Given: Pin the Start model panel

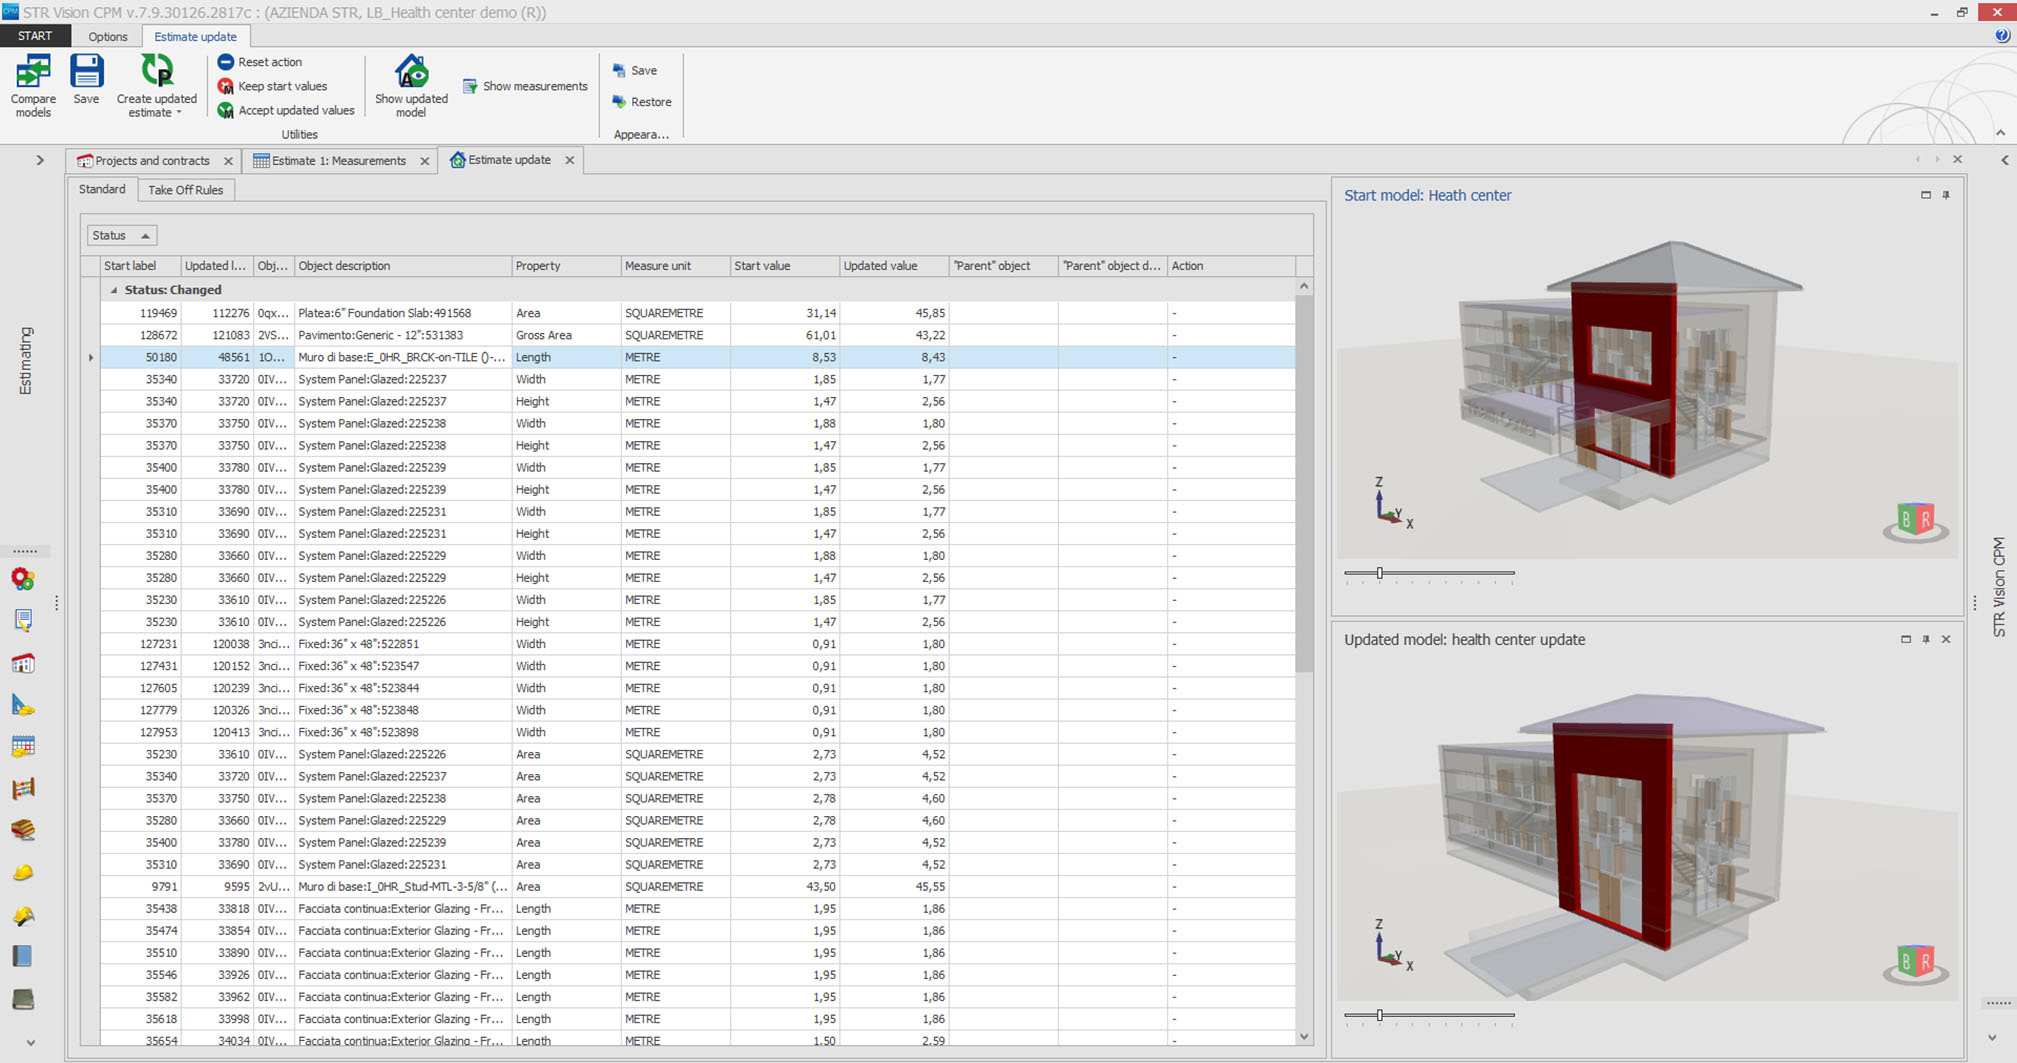Looking at the screenshot, I should pos(1946,195).
